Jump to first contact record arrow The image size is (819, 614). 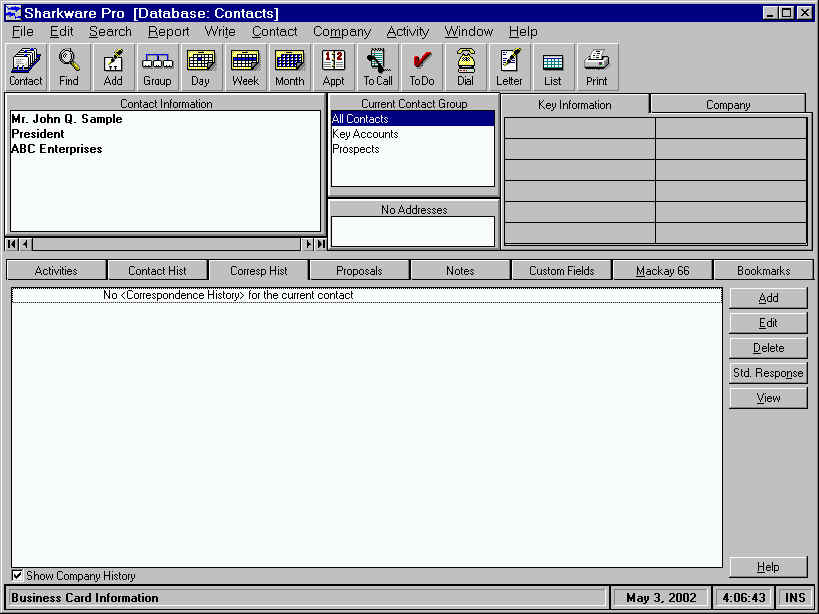pyautogui.click(x=12, y=244)
